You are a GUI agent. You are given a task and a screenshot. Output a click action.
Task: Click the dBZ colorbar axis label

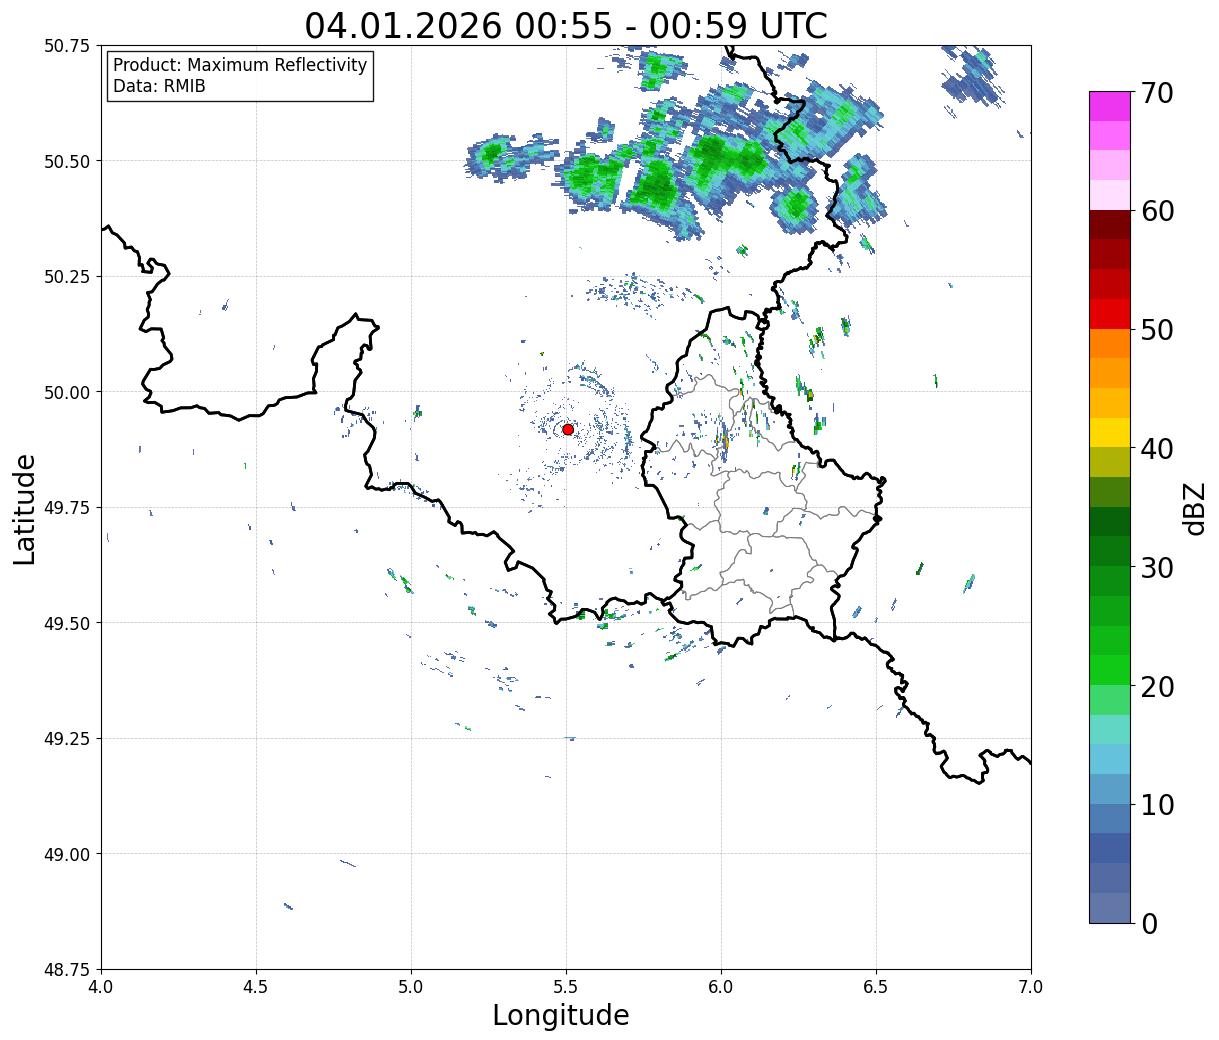tap(1195, 507)
